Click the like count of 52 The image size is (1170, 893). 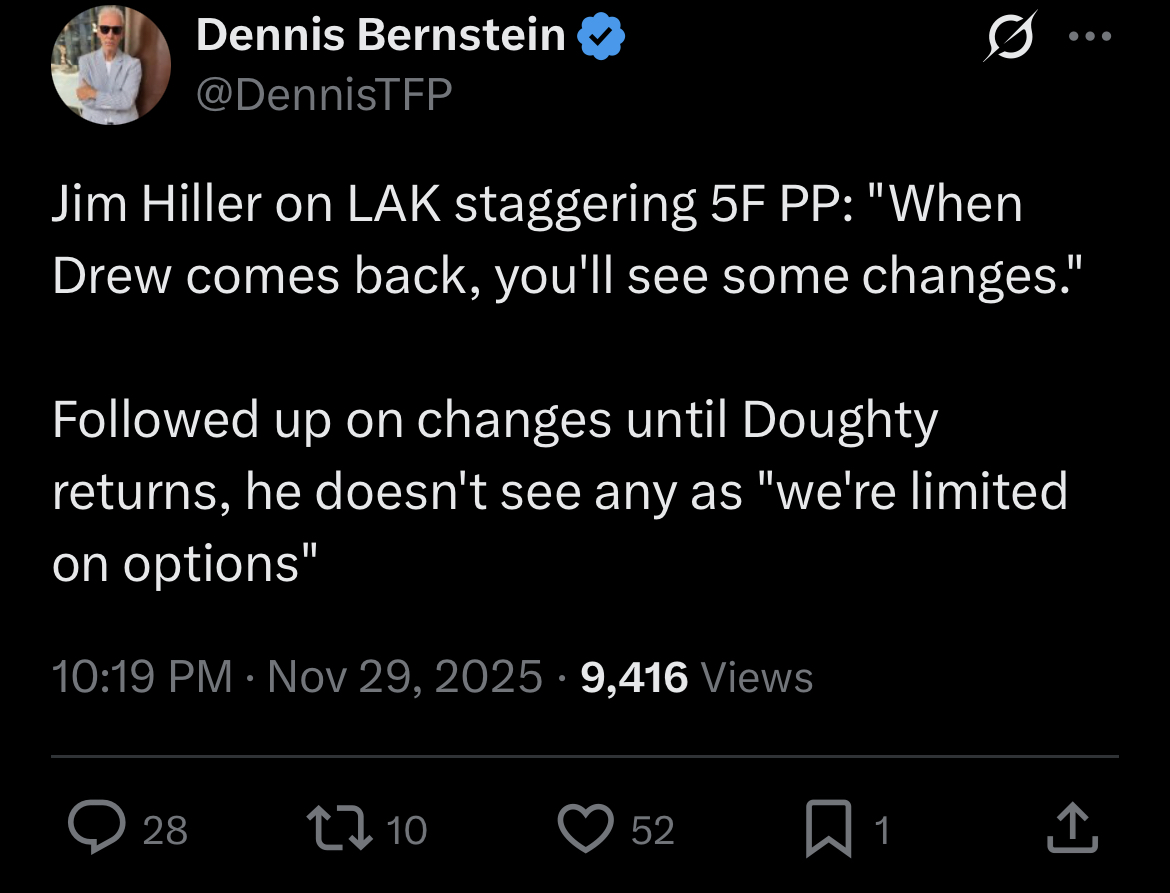tap(652, 830)
